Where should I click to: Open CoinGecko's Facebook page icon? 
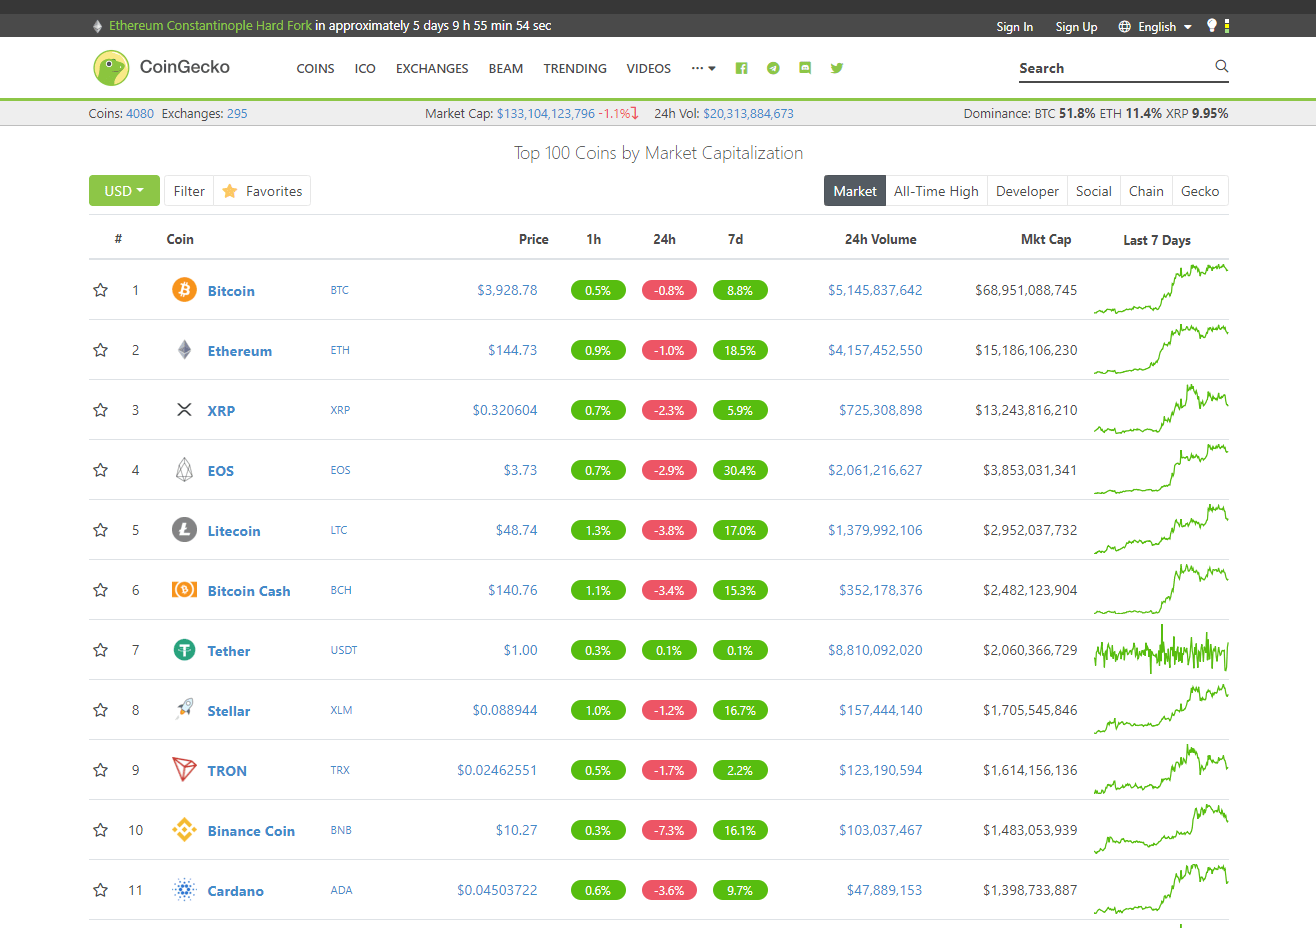coord(741,68)
